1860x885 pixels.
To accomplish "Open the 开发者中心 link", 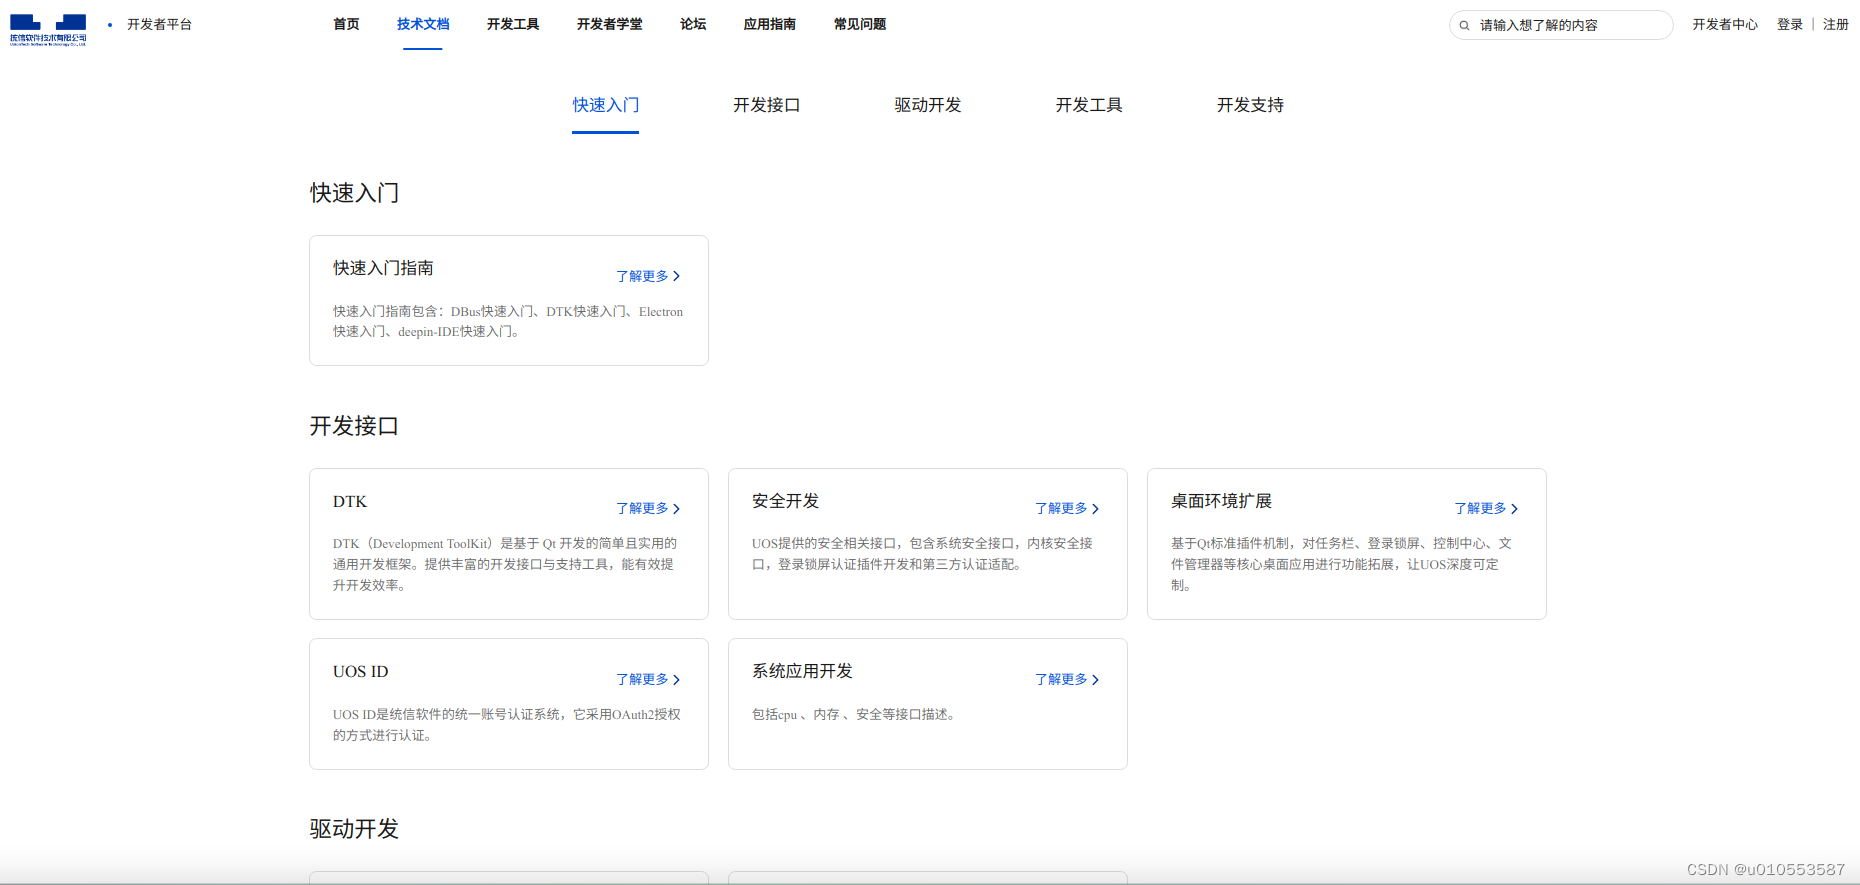I will tap(1725, 25).
